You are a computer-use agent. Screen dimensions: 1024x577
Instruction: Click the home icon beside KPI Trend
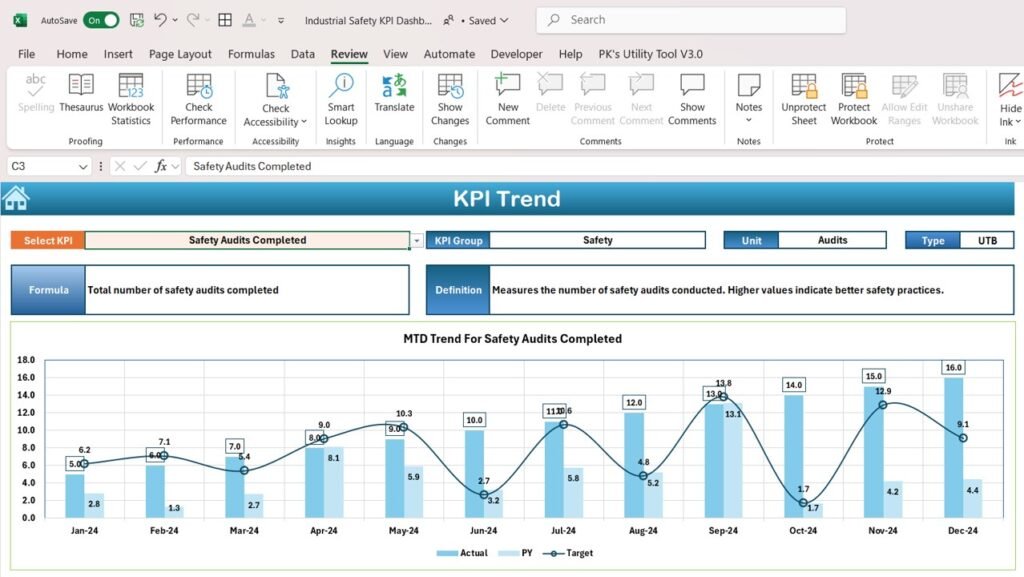[16, 198]
